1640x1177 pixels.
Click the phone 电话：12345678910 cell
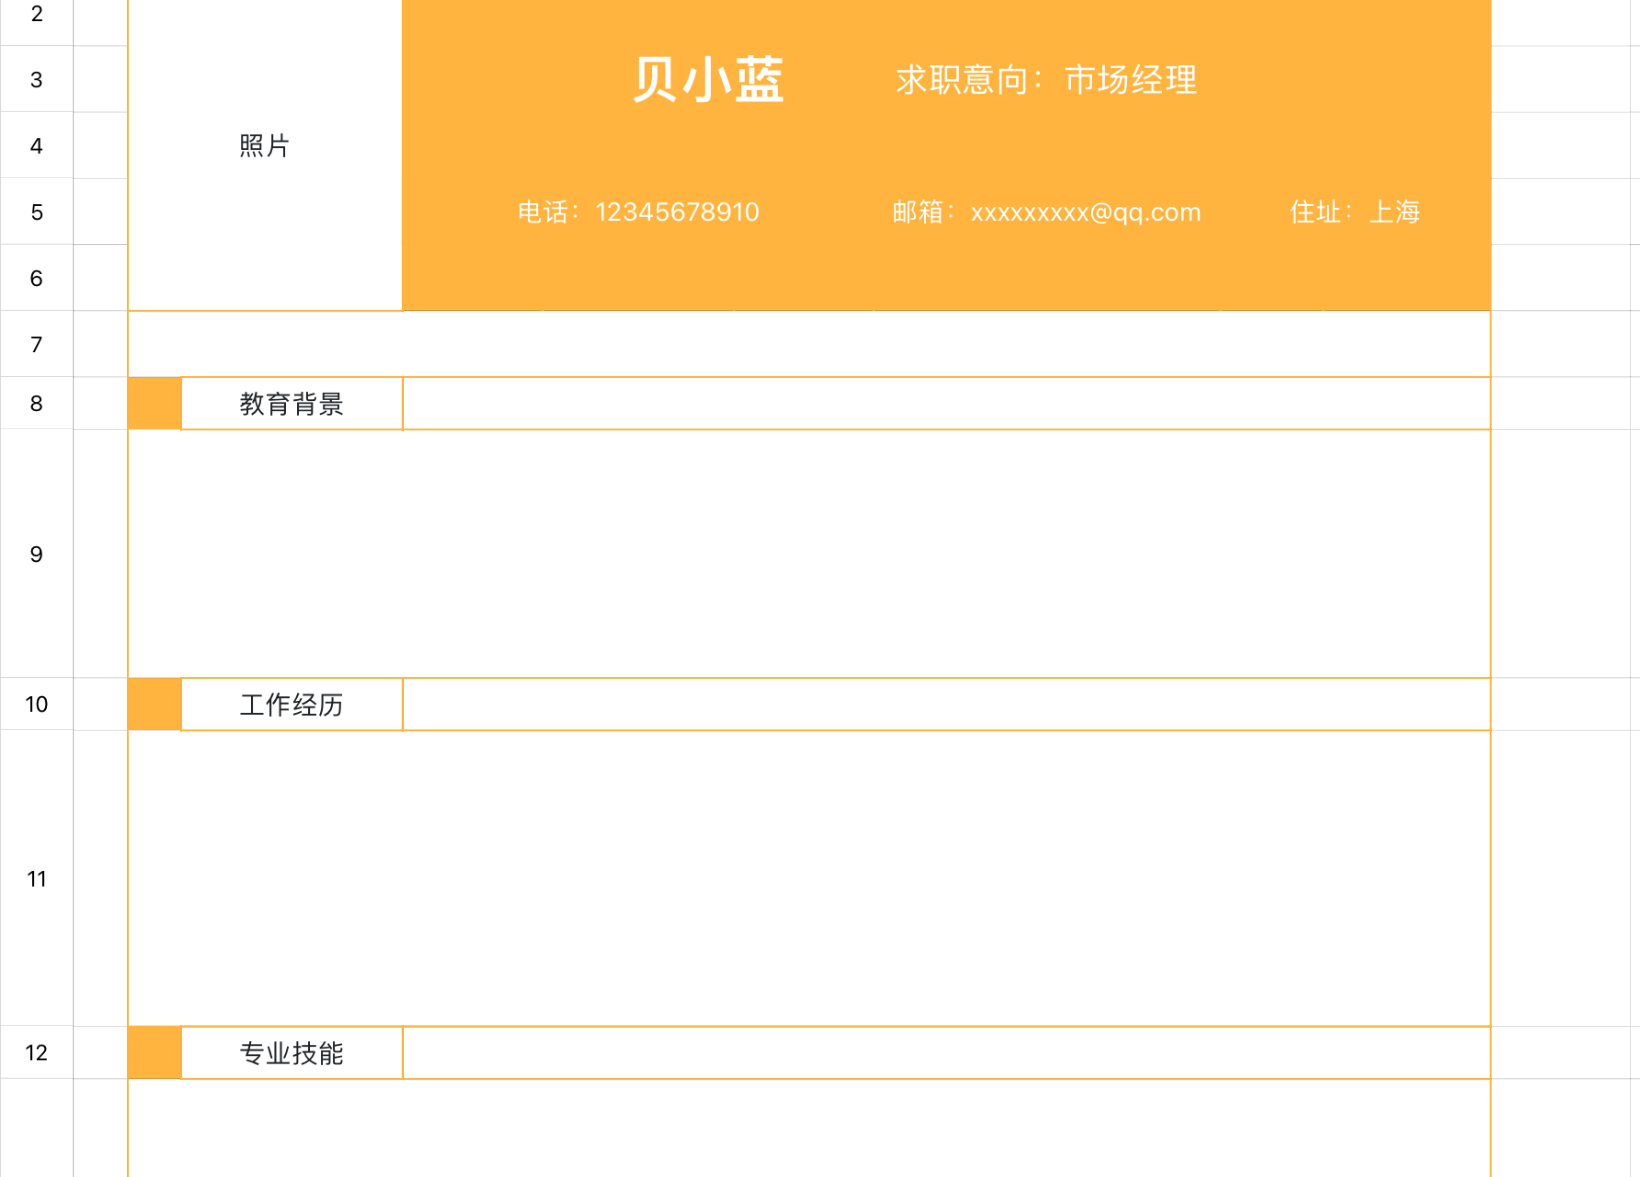[x=638, y=212]
